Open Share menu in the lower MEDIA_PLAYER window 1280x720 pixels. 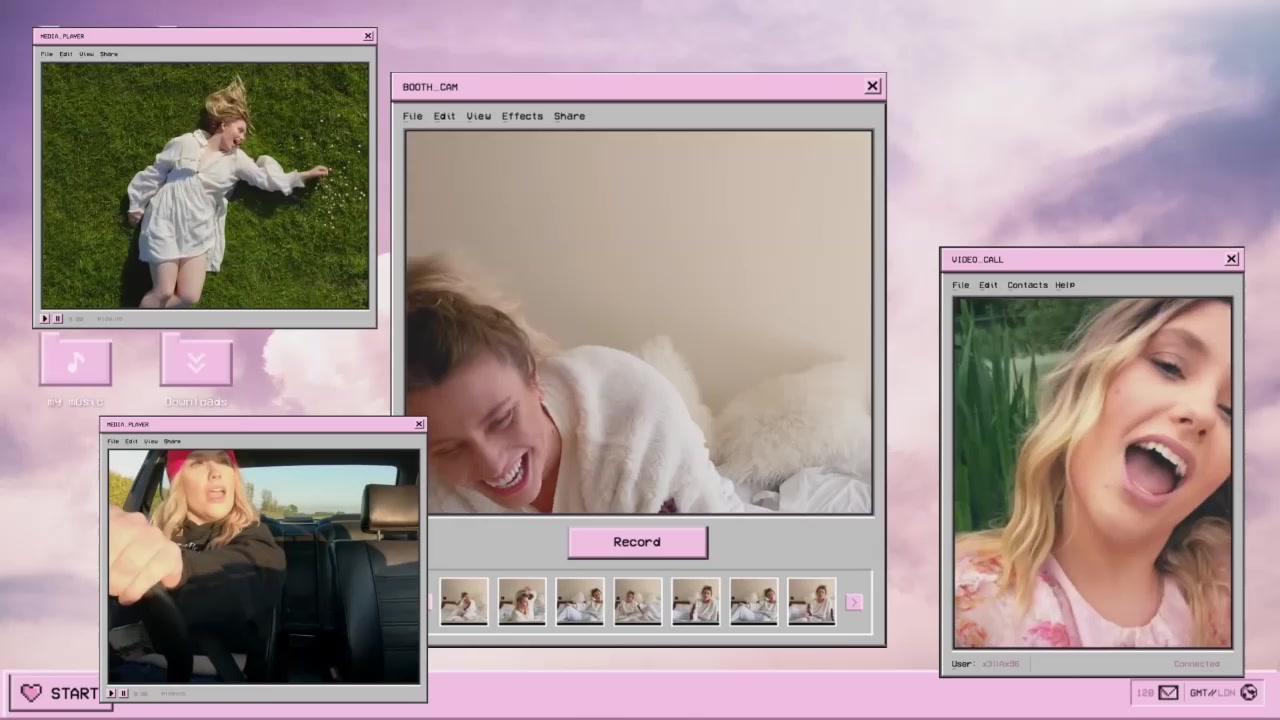tap(172, 441)
